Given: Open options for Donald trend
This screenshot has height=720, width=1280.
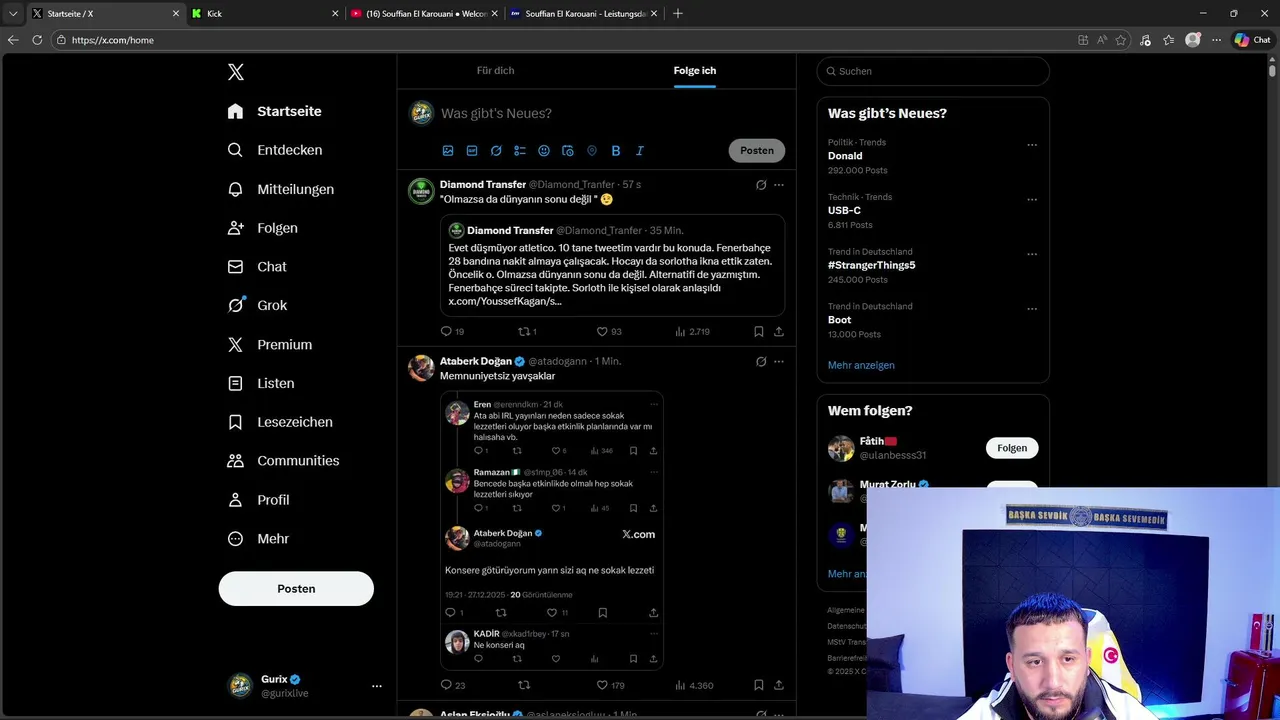Looking at the screenshot, I should click(x=1032, y=145).
